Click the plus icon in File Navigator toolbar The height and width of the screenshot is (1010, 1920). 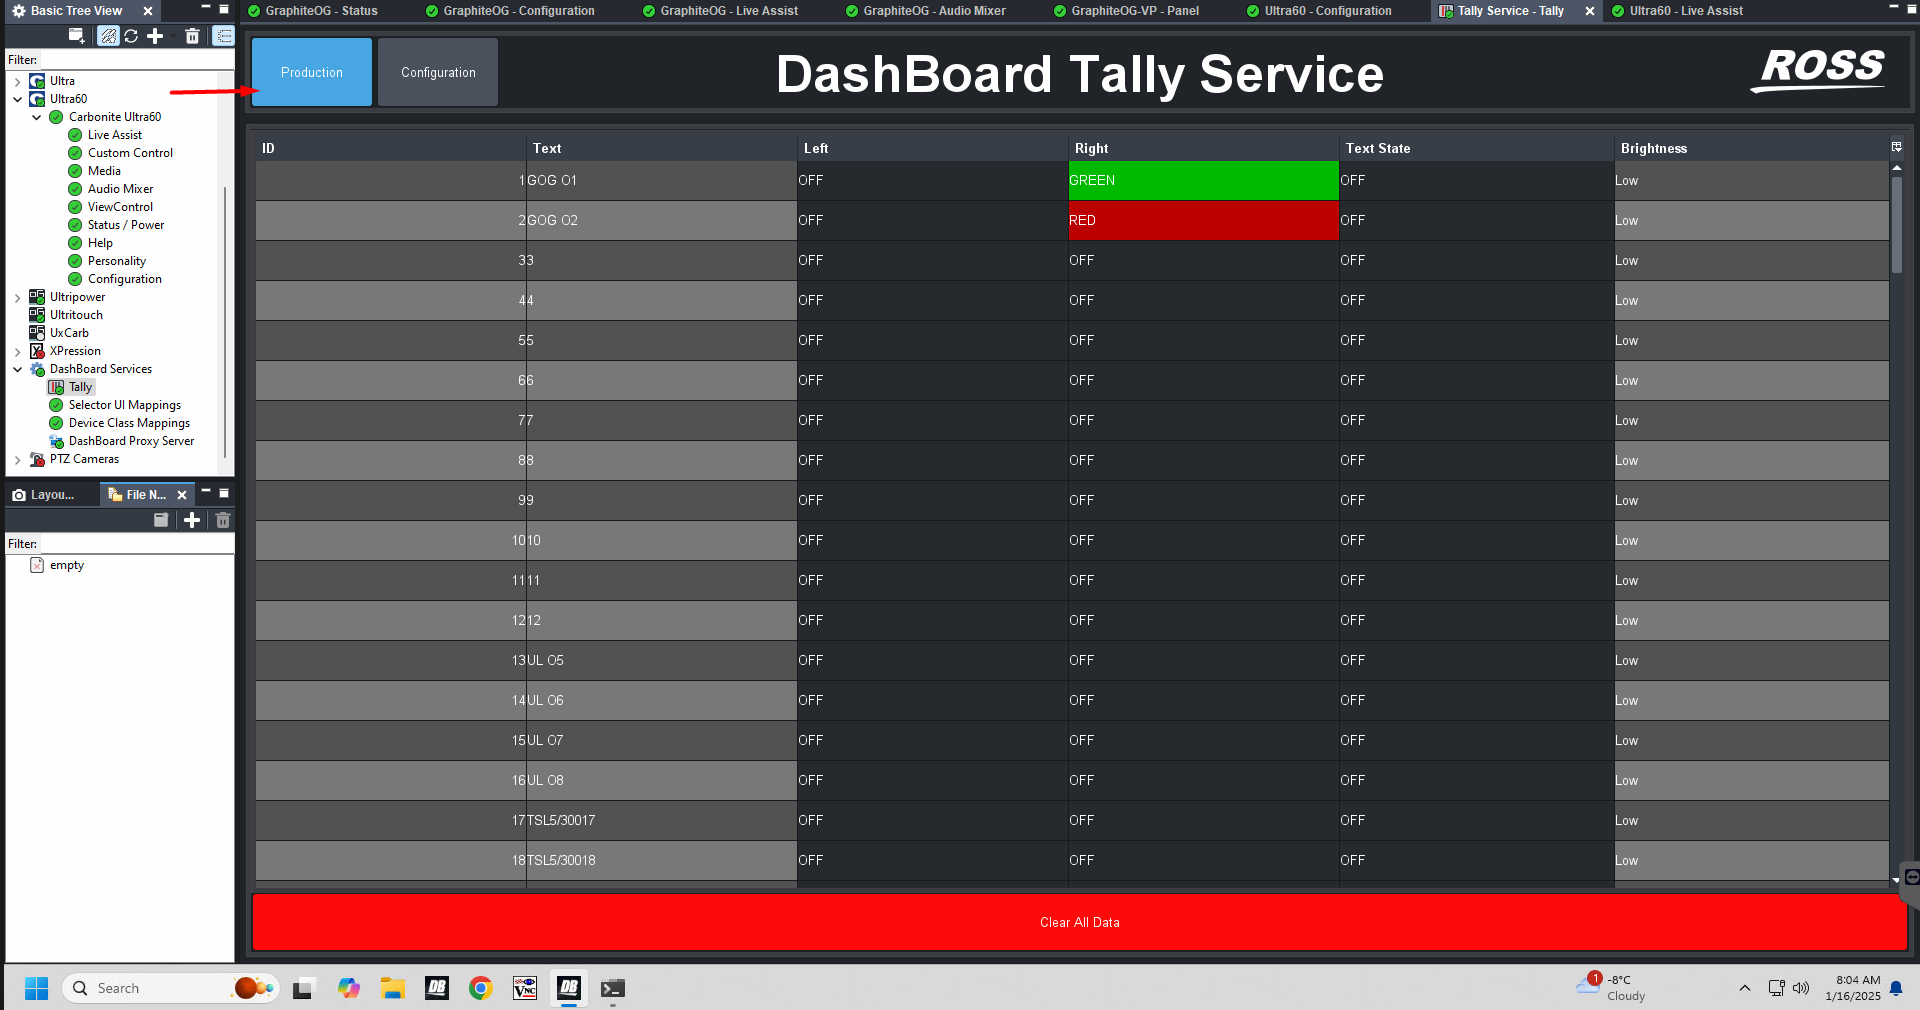[x=192, y=520]
